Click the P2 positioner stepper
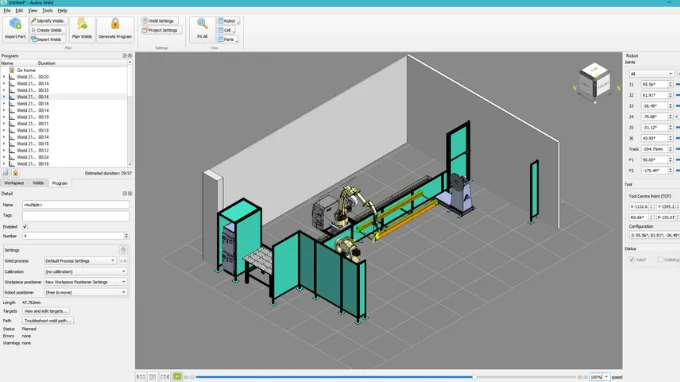This screenshot has height=382, width=680. coord(670,170)
